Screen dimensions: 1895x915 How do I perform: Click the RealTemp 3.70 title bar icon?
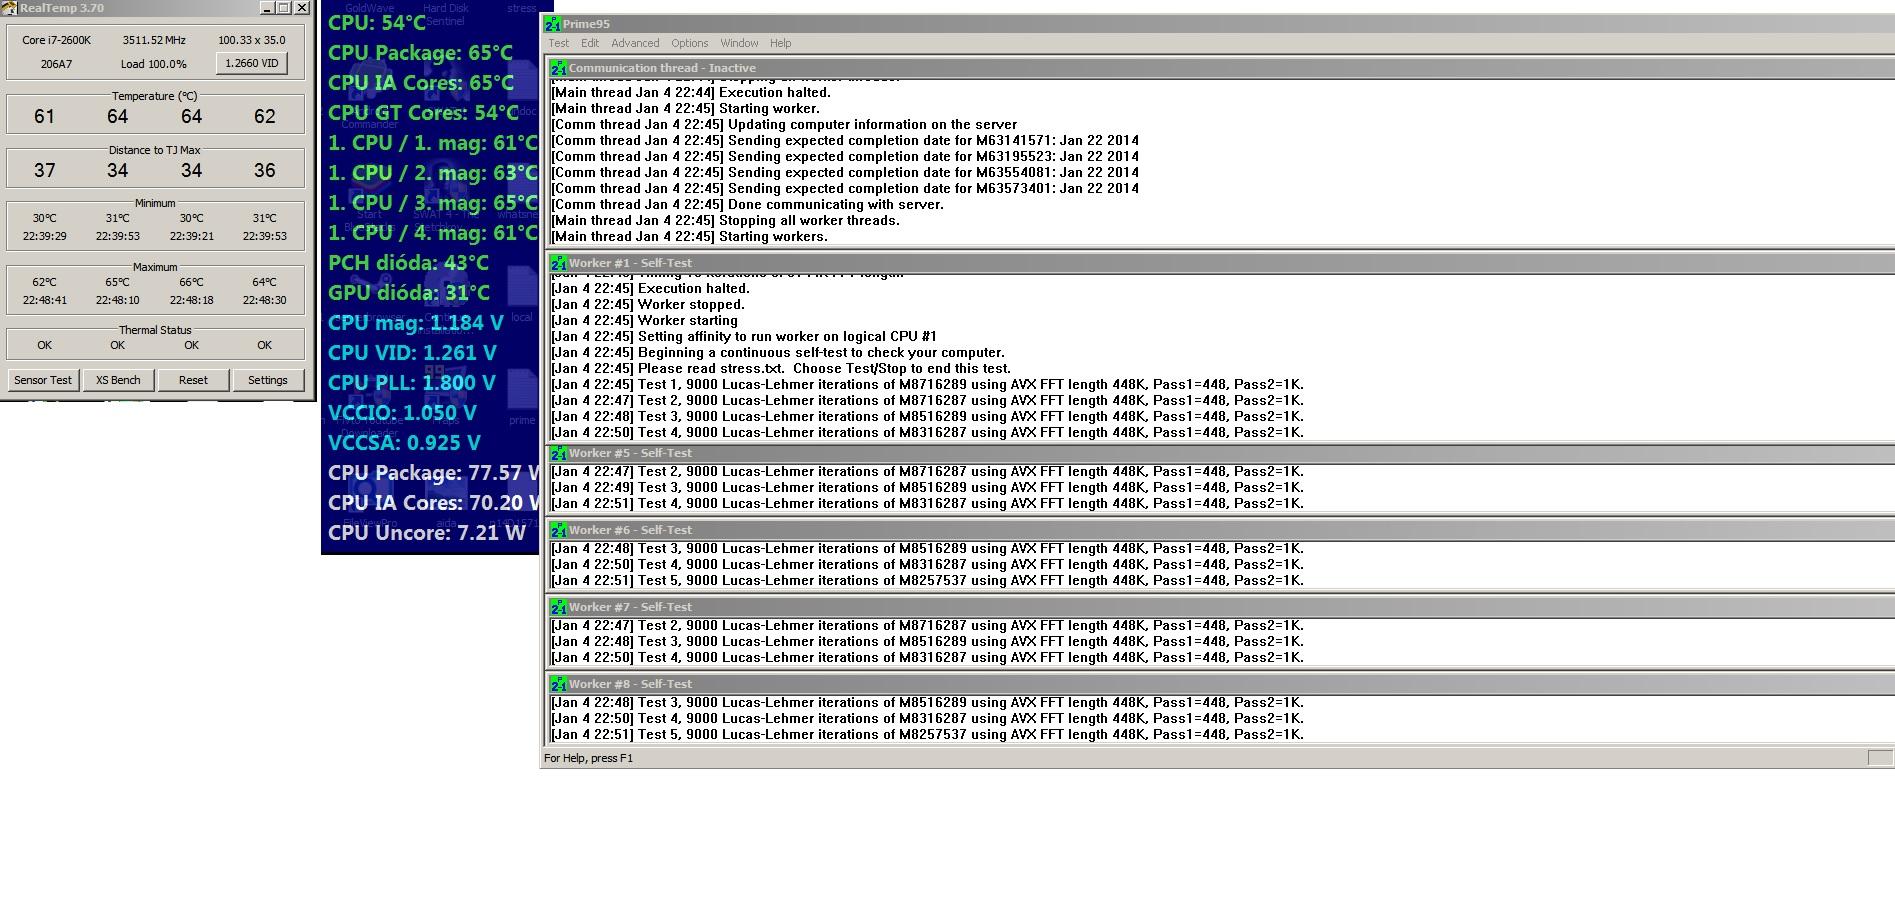point(9,8)
